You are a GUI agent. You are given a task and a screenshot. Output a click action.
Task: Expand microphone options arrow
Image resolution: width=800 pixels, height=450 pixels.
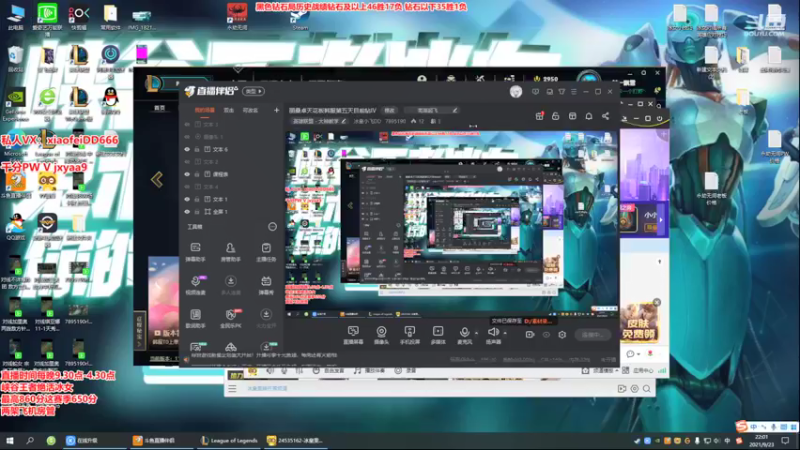tap(476, 333)
